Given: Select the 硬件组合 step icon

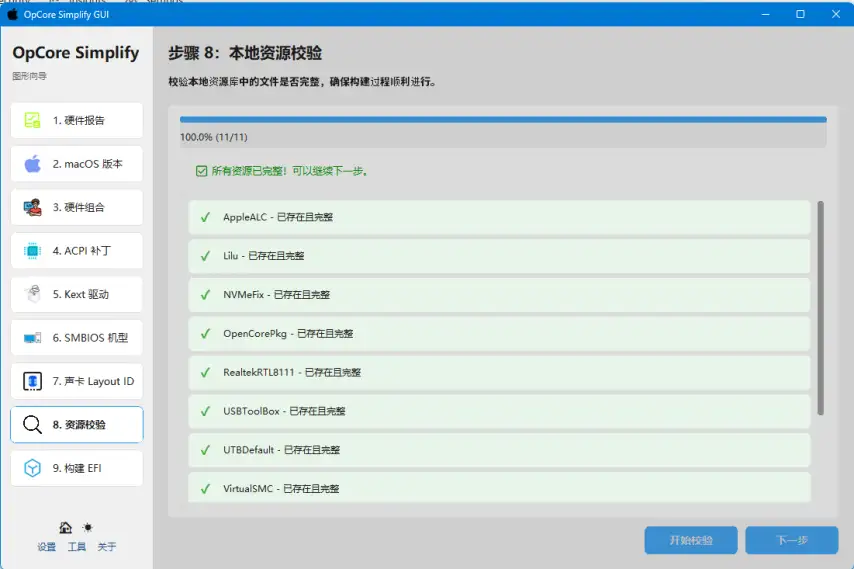Looking at the screenshot, I should (x=32, y=207).
